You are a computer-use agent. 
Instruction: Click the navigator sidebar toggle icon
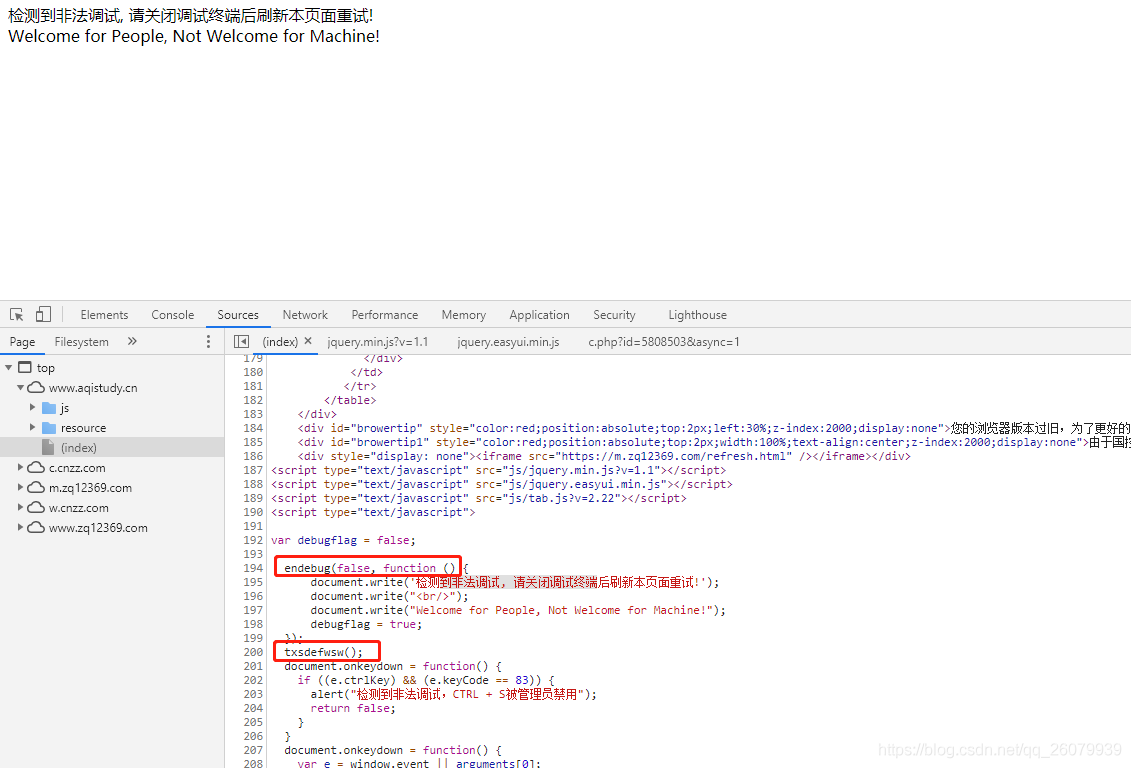point(242,341)
